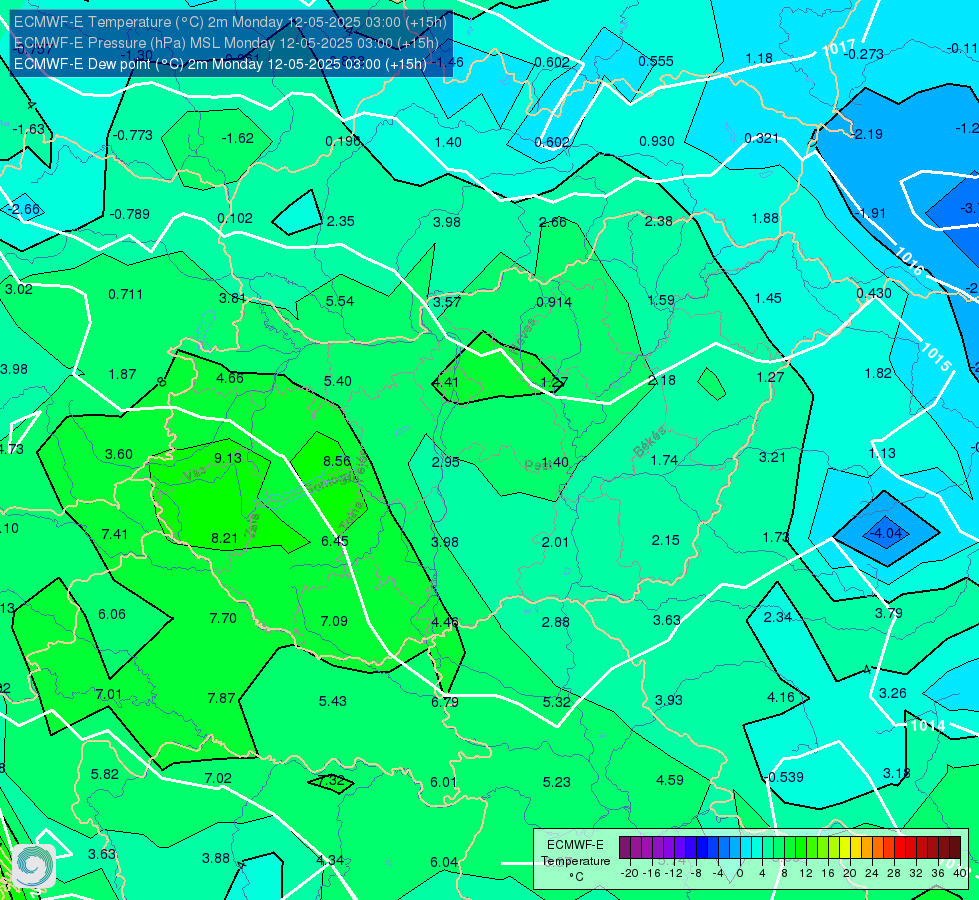
Task: Click the 6.06 value
Action: pos(112,614)
